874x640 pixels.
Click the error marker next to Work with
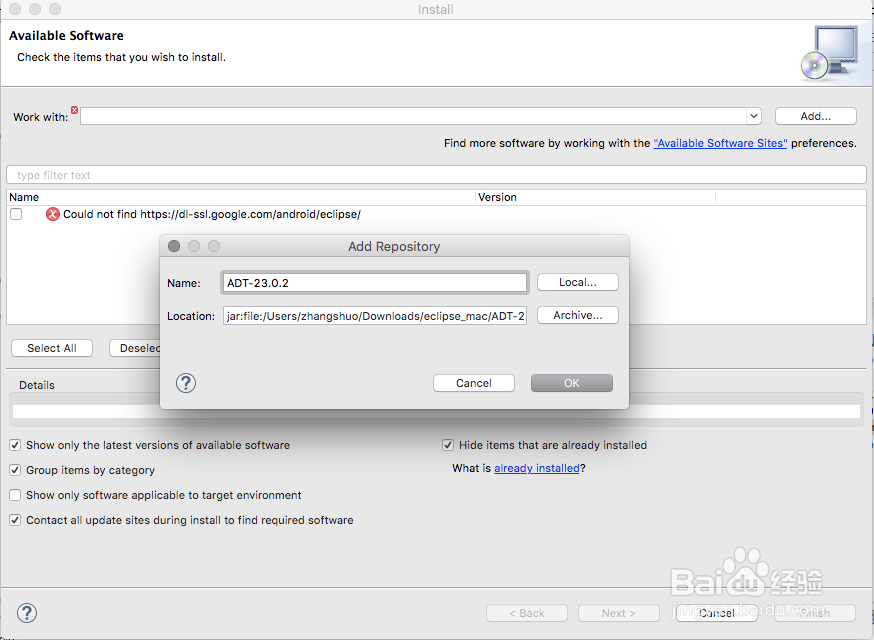pos(74,110)
